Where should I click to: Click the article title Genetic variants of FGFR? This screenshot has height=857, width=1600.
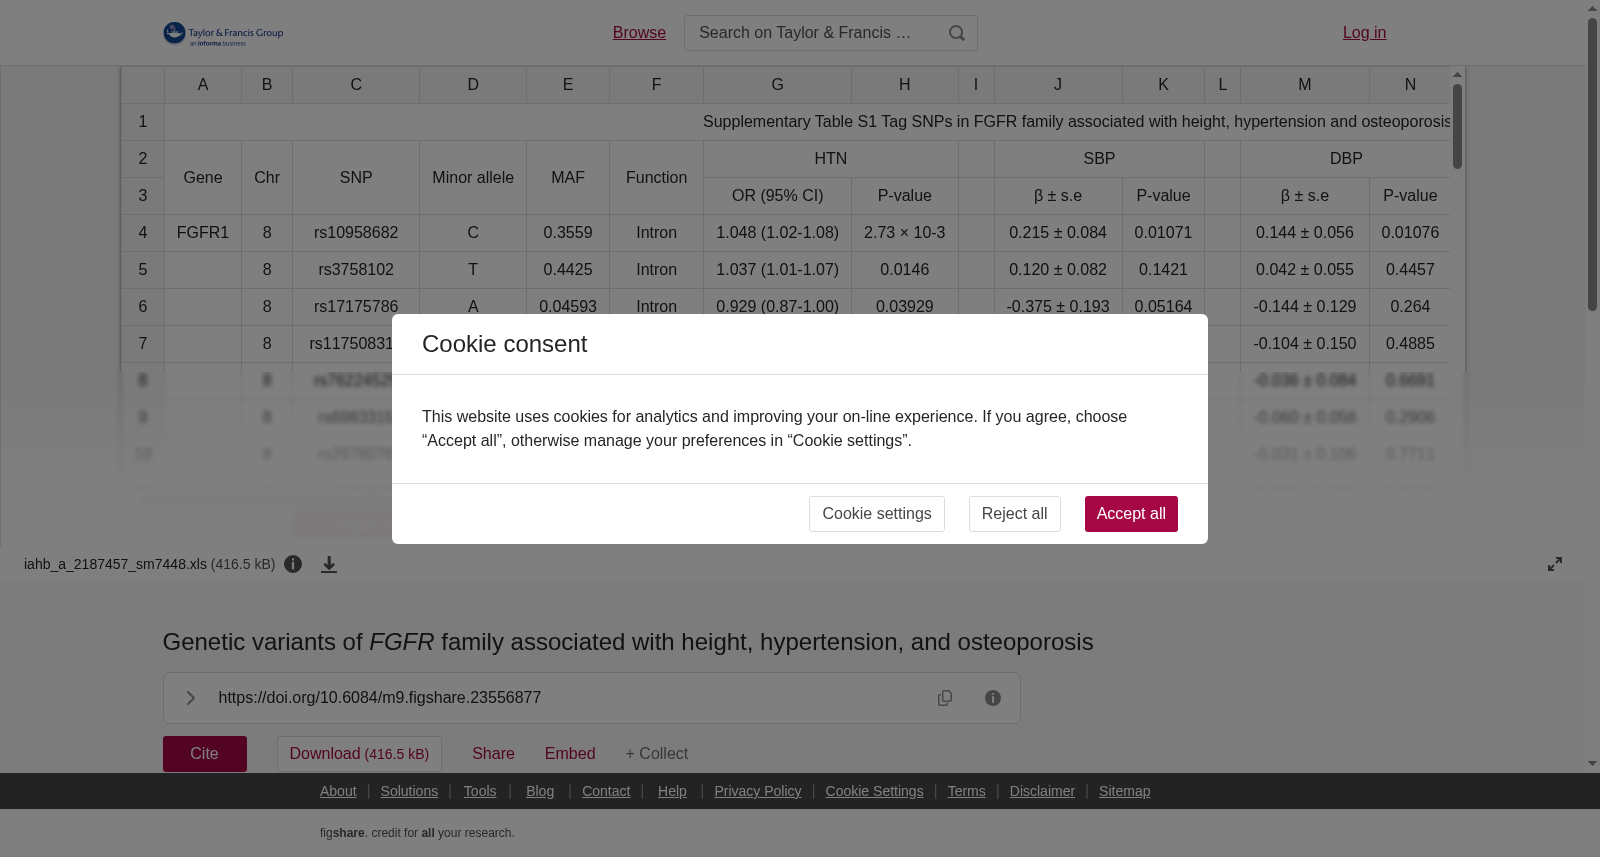coord(628,642)
